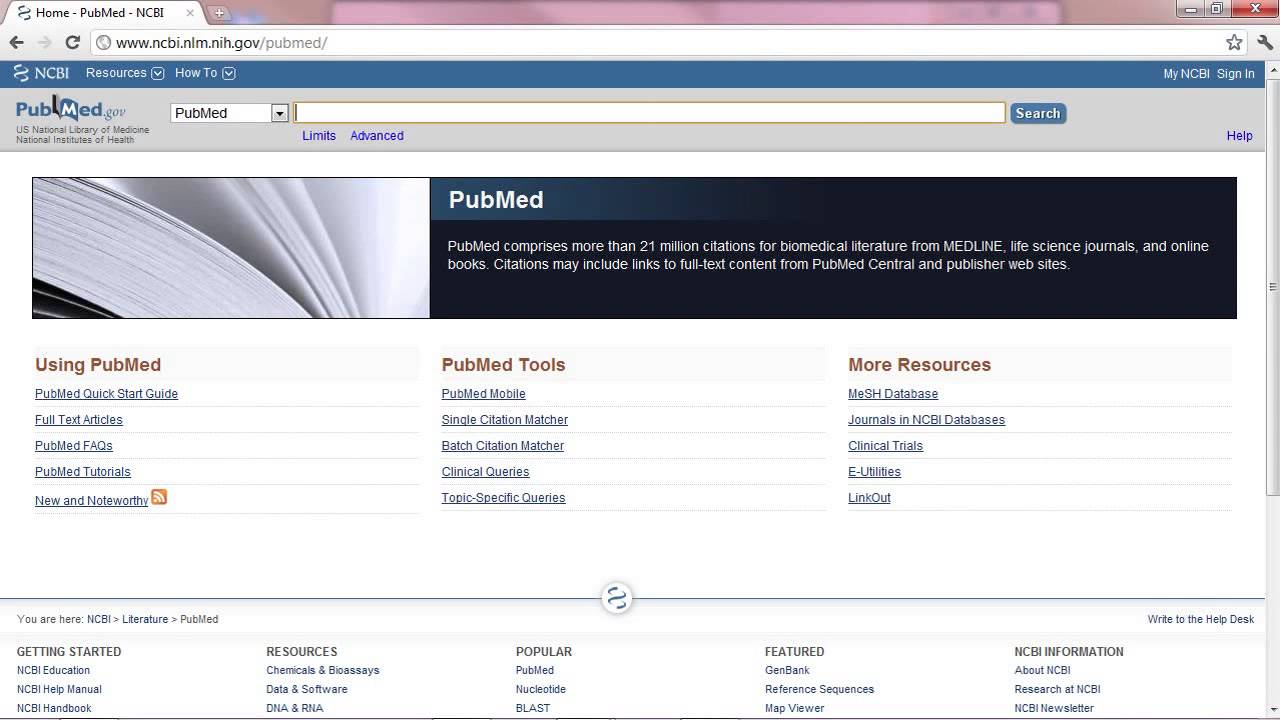Image resolution: width=1280 pixels, height=720 pixels.
Task: Open Single Citation Matcher
Action: coord(505,420)
